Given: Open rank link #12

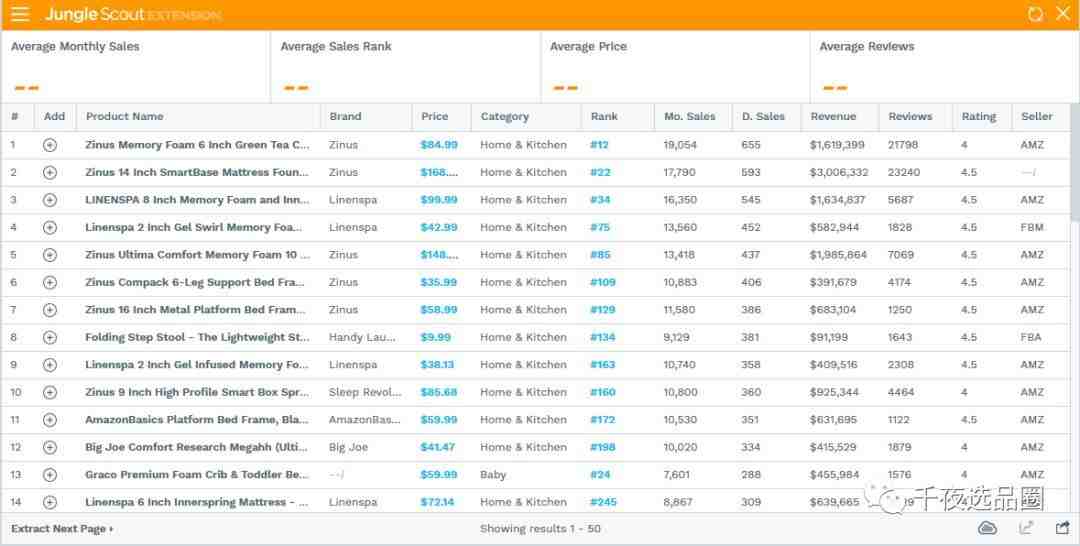Looking at the screenshot, I should (599, 145).
